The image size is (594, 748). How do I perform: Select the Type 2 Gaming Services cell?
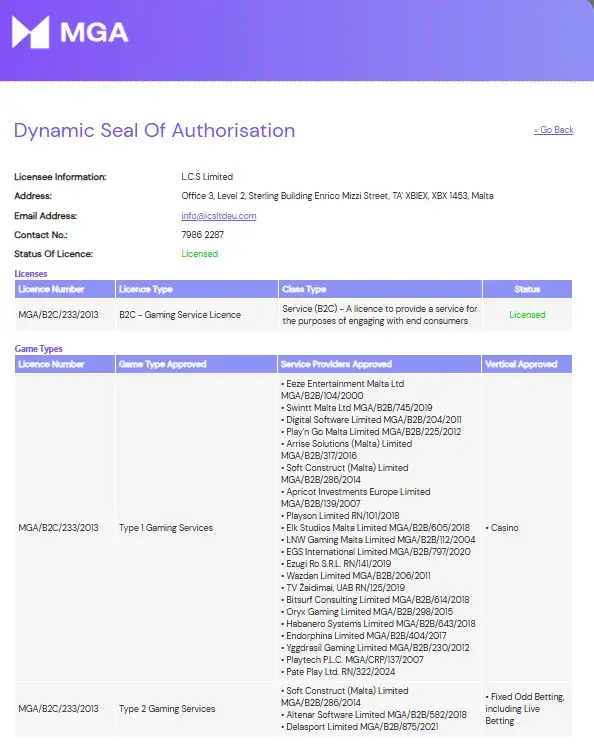[167, 709]
